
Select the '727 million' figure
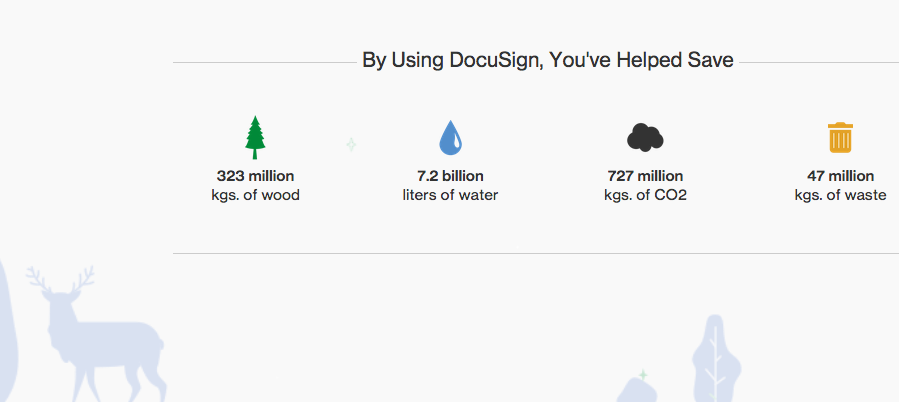pyautogui.click(x=645, y=175)
